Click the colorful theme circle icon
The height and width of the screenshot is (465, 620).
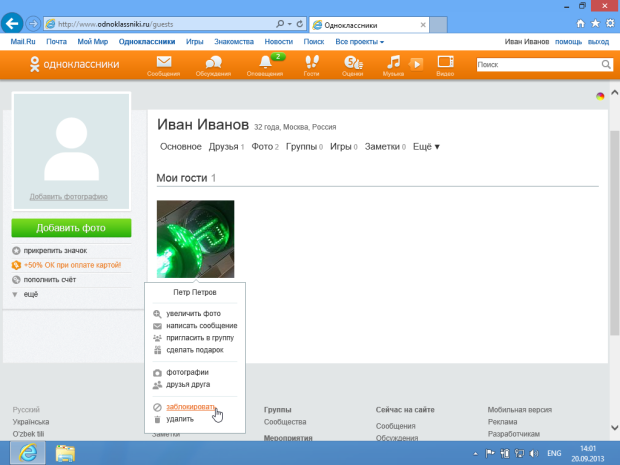(x=600, y=96)
